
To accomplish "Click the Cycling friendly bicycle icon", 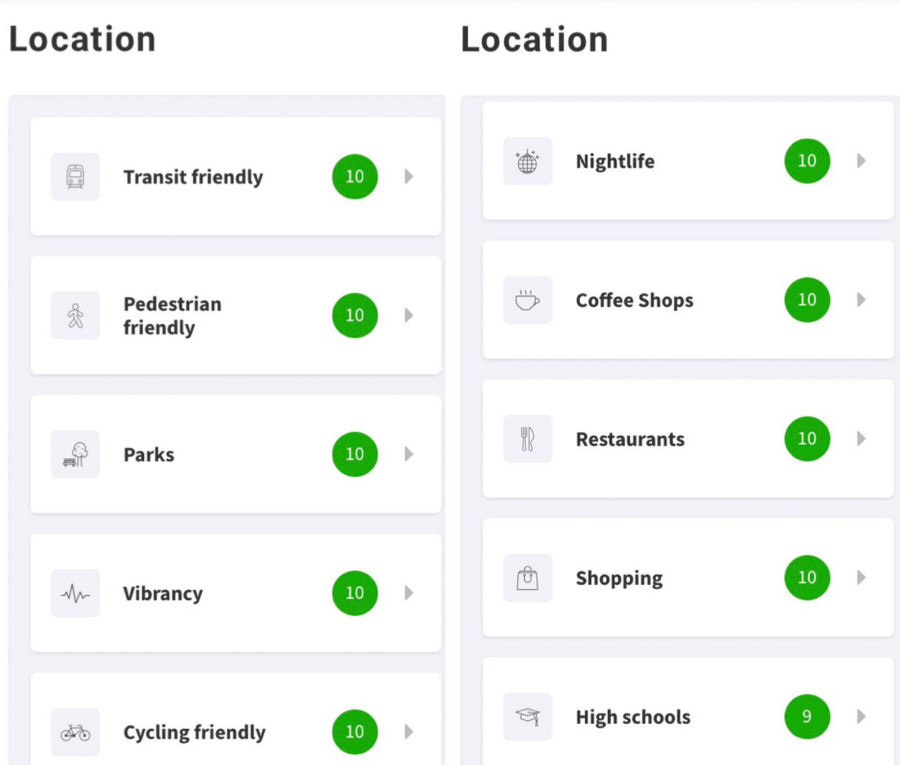I will (x=76, y=733).
